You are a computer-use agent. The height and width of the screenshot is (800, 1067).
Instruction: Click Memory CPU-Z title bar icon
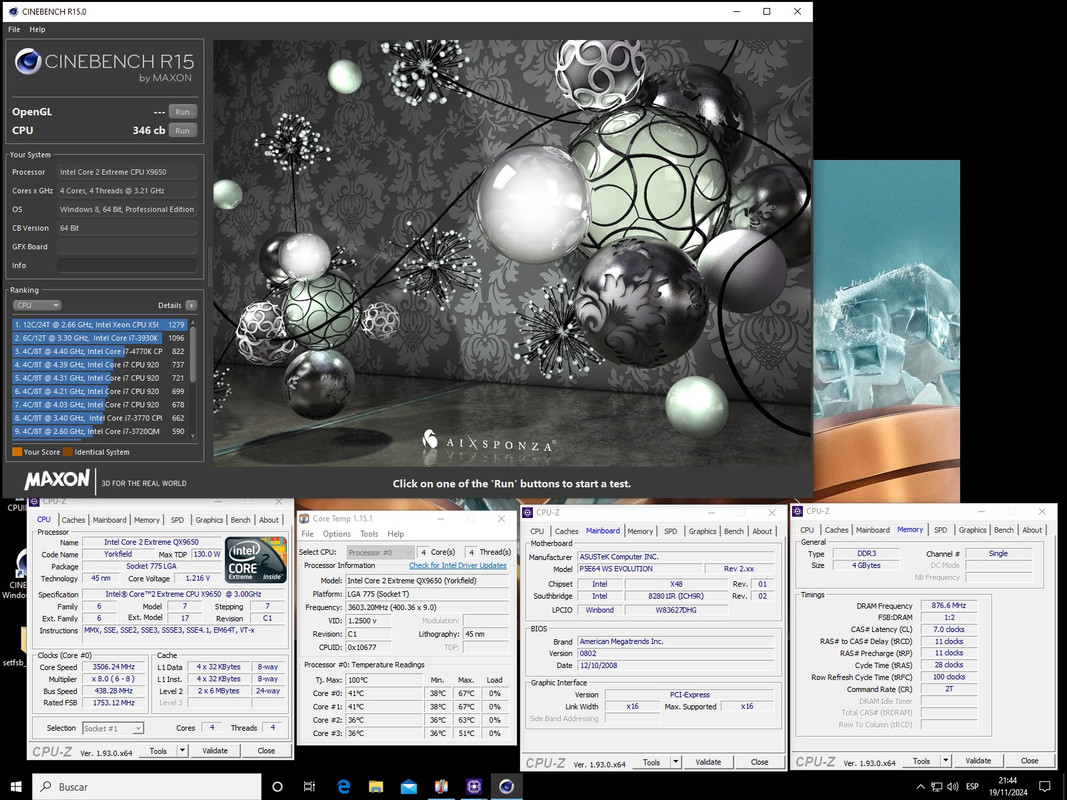(x=798, y=511)
